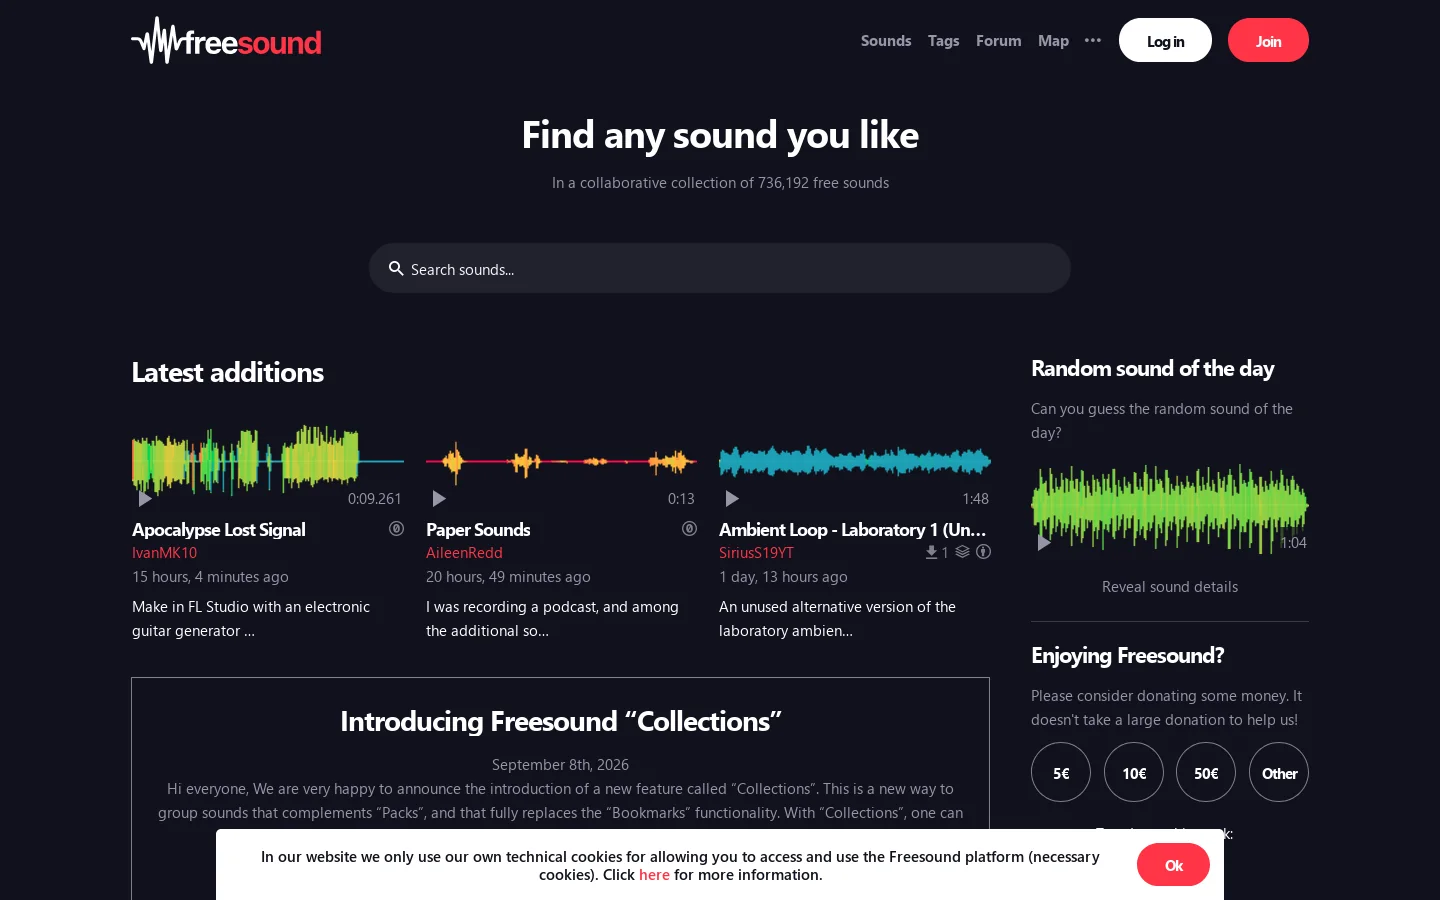Click '15 hours, 4 minutes ago' text
Screen dimensions: 1440x900
pyautogui.click(x=210, y=577)
